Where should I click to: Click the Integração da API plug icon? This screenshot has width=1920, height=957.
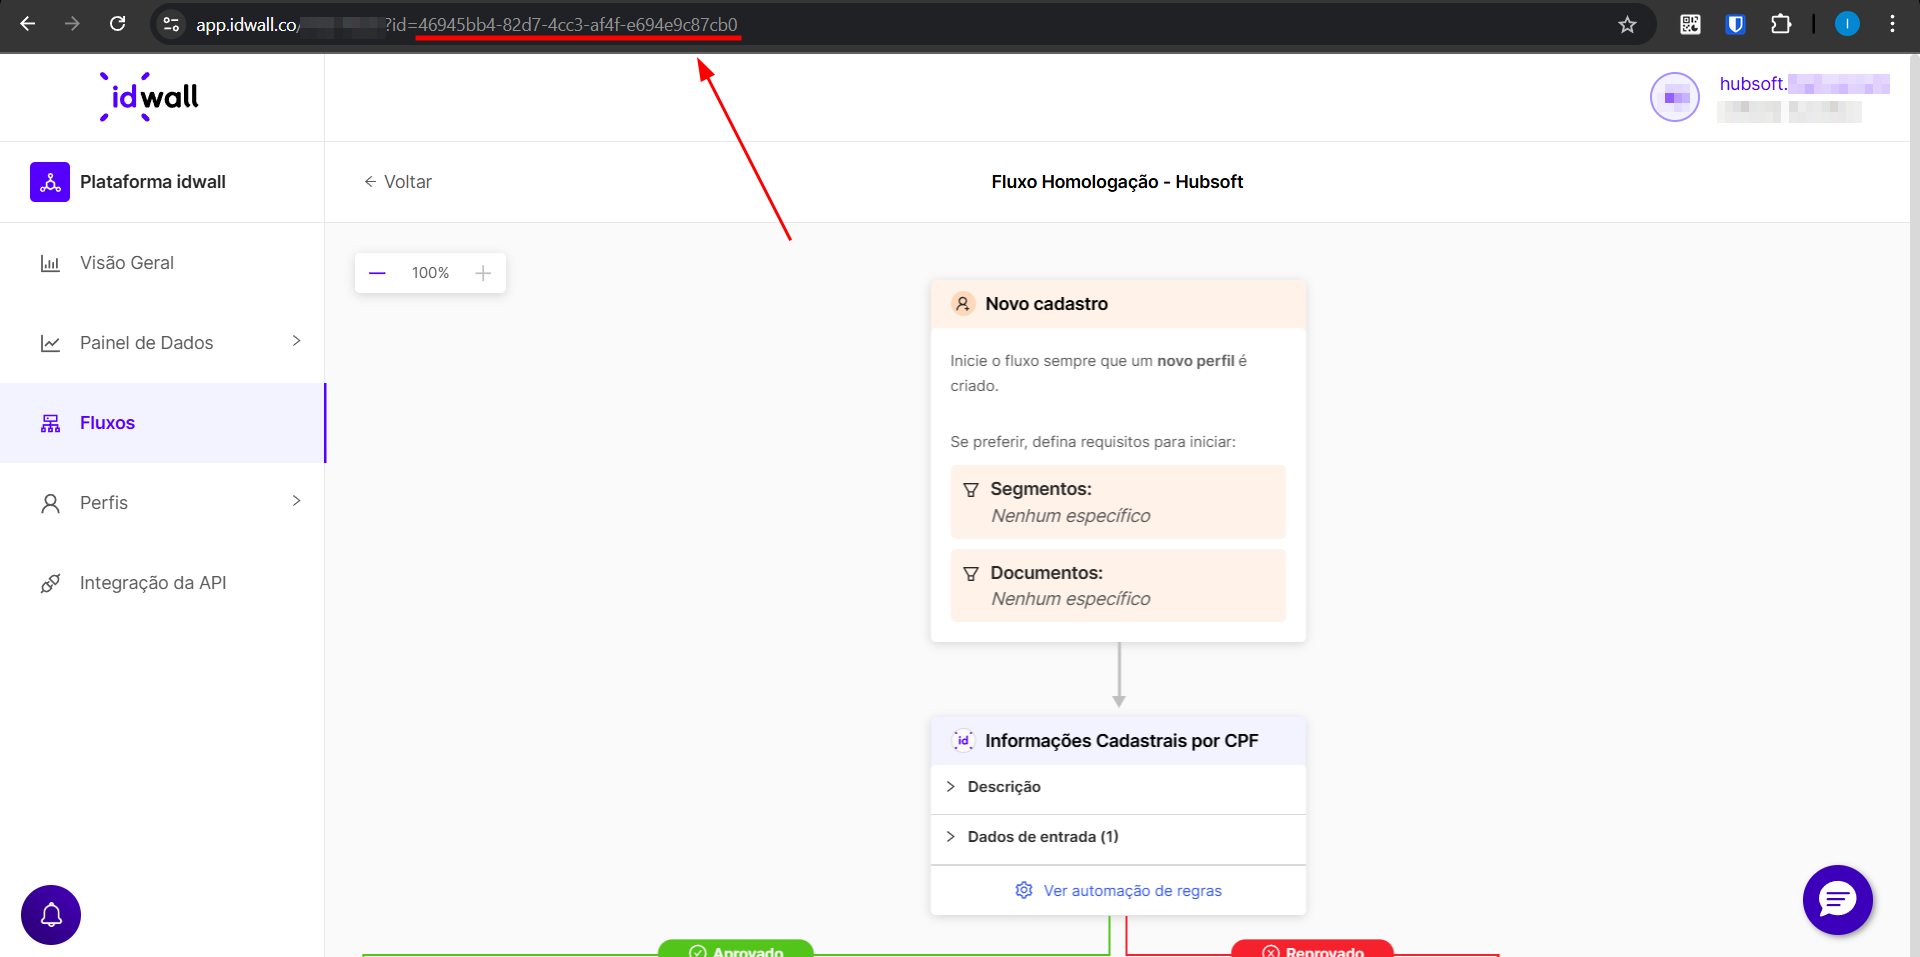(50, 583)
